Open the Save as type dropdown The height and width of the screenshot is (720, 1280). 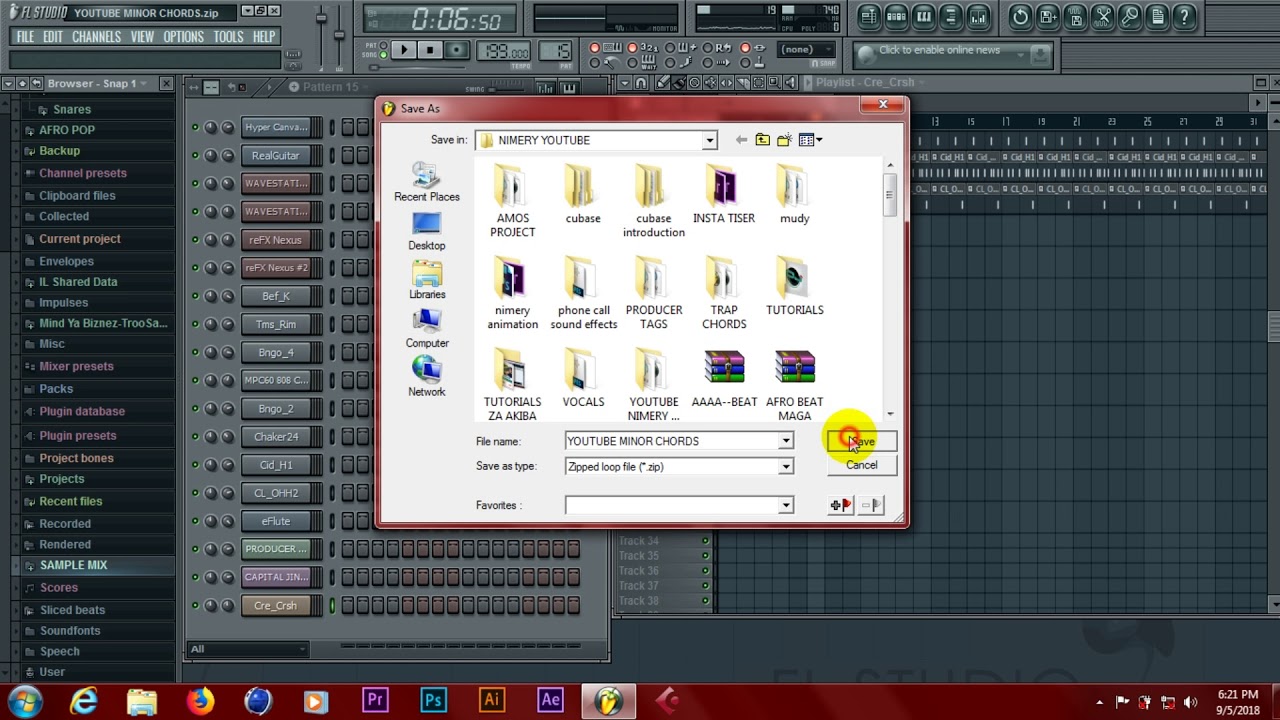(786, 467)
